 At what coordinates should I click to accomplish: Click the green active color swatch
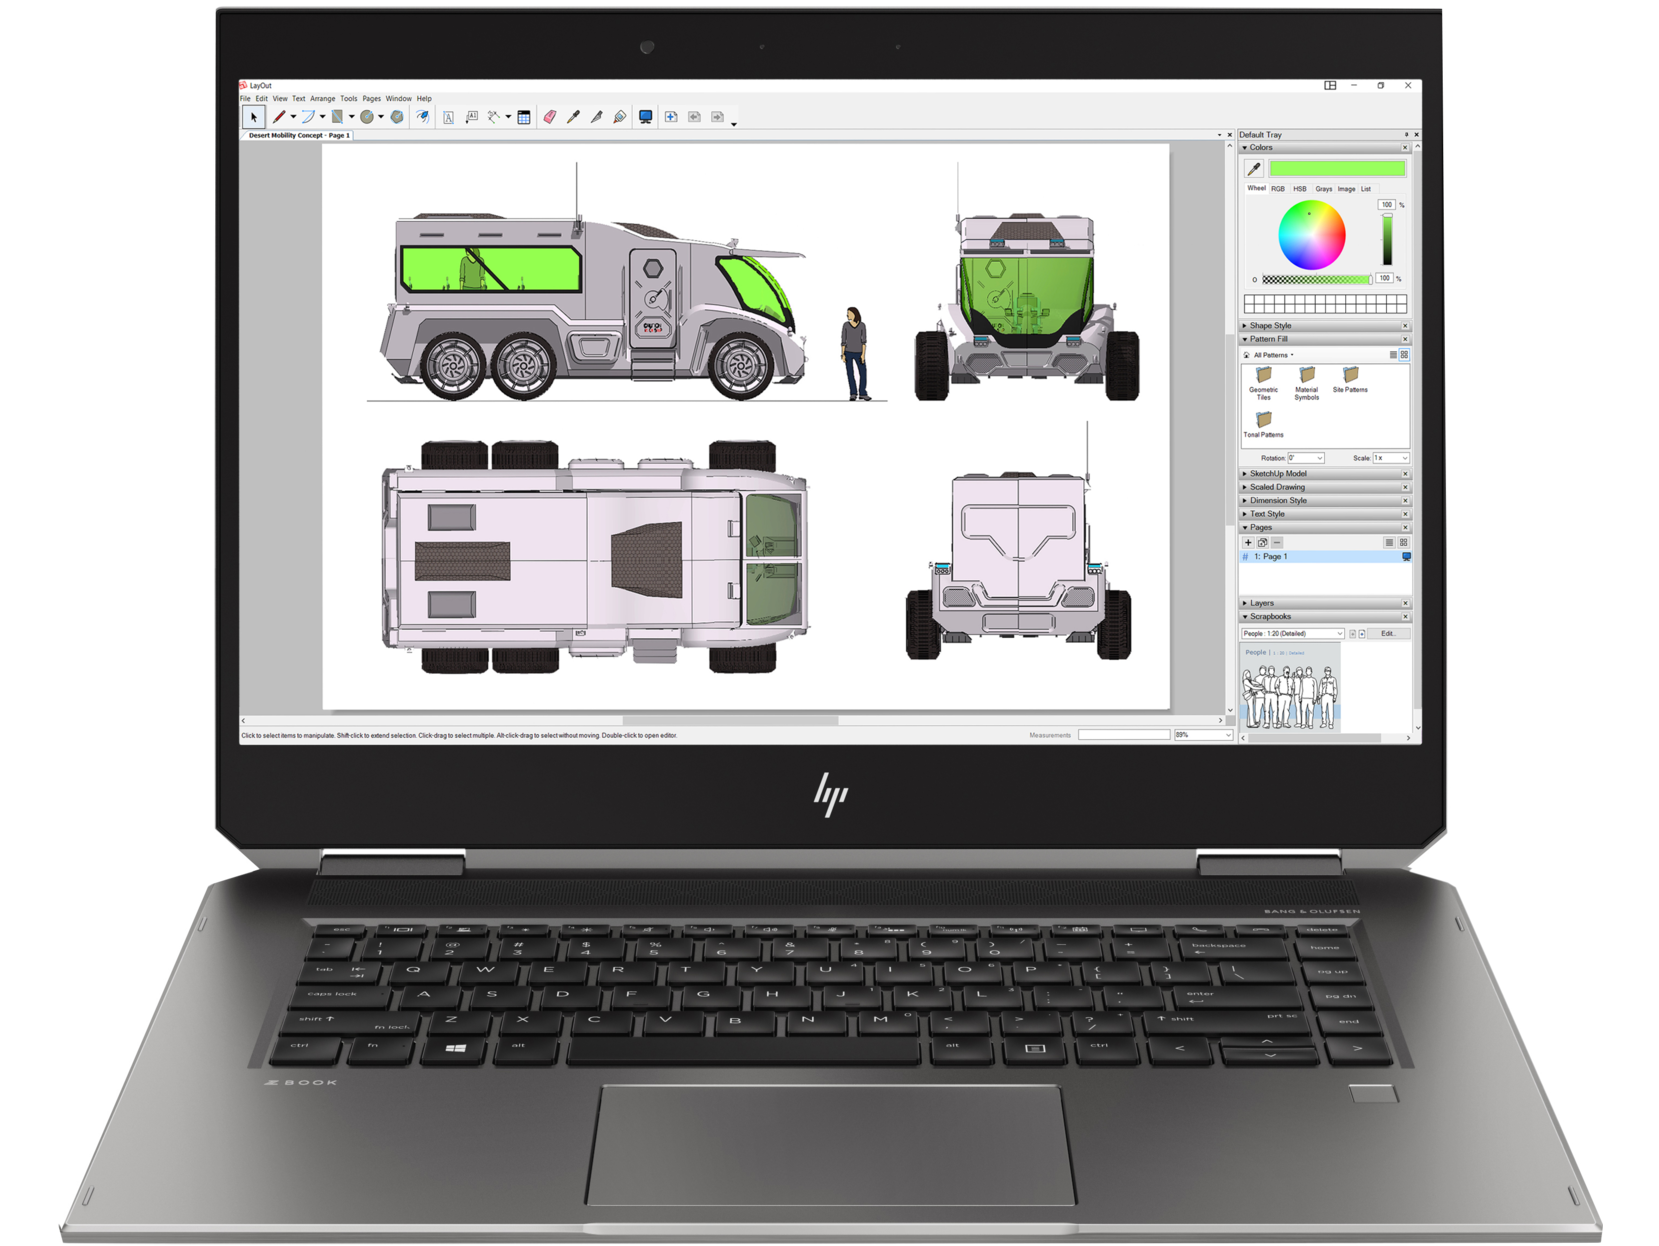click(x=1337, y=169)
